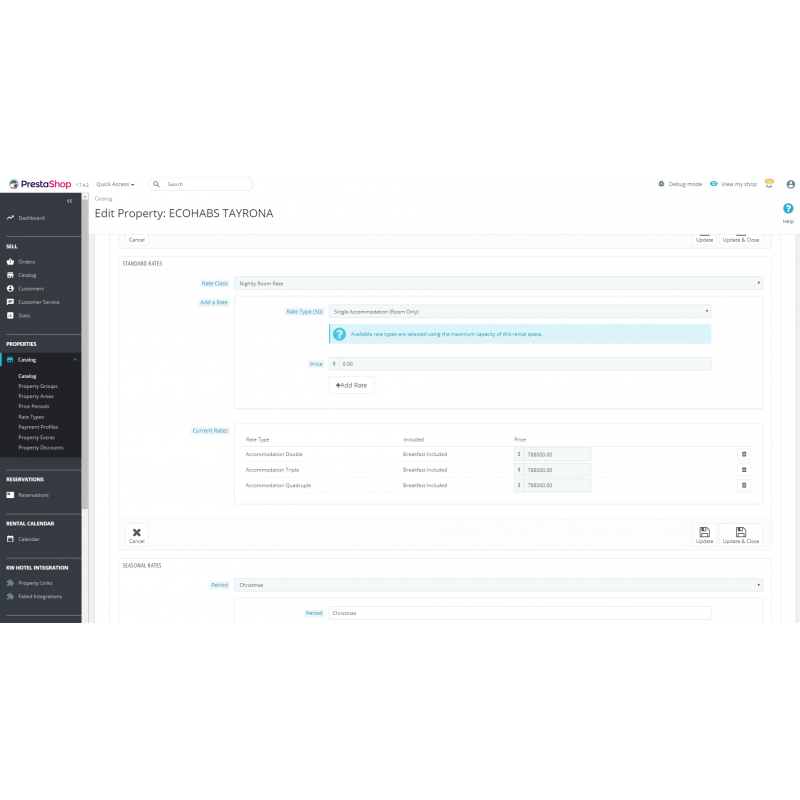Select Property Areas submenu item

click(36, 396)
